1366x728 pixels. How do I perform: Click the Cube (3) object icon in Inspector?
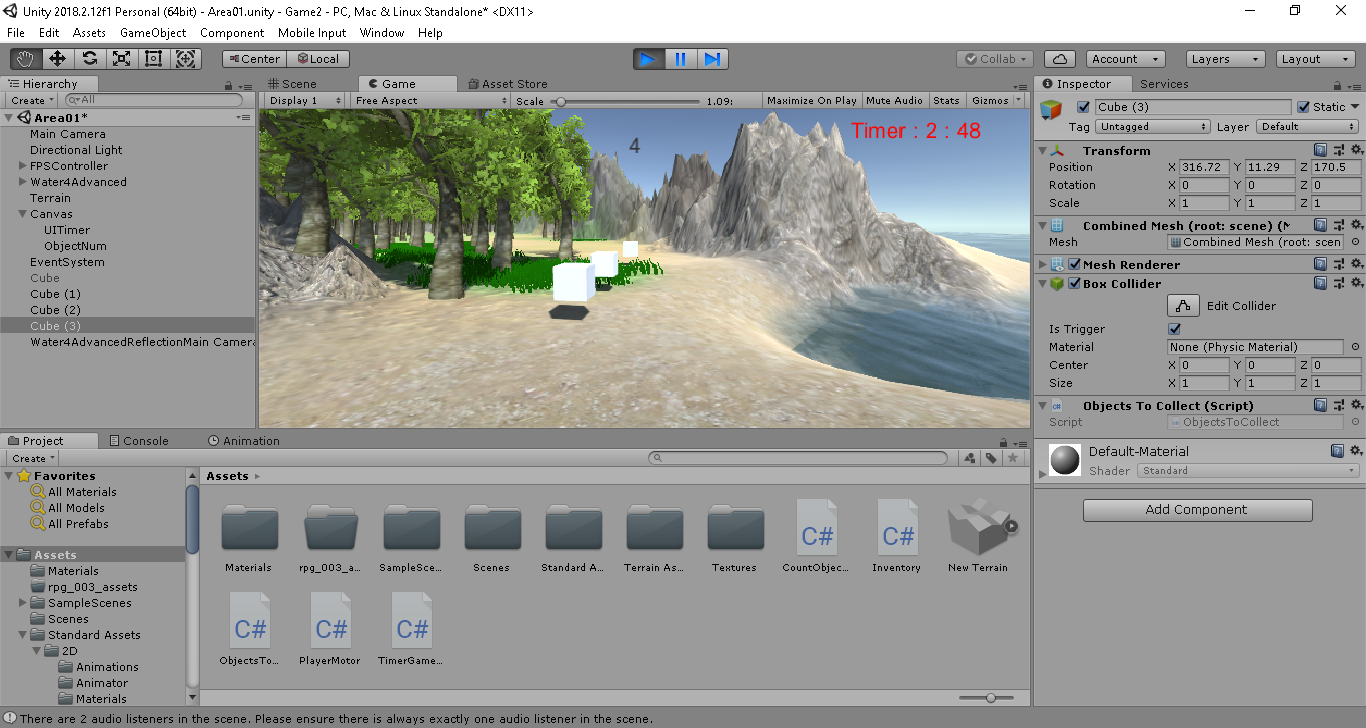coord(1051,109)
